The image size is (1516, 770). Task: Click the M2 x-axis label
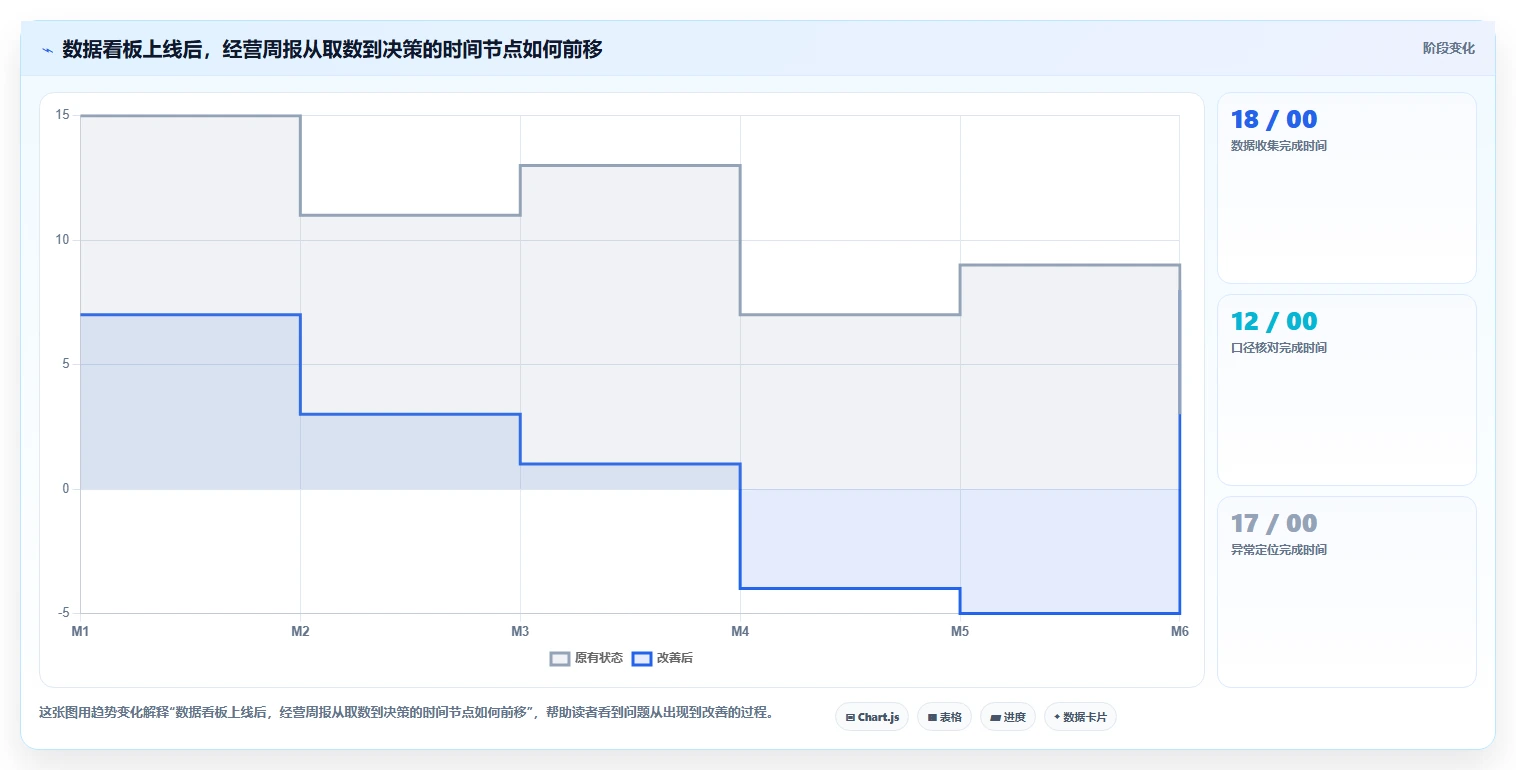pyautogui.click(x=300, y=631)
